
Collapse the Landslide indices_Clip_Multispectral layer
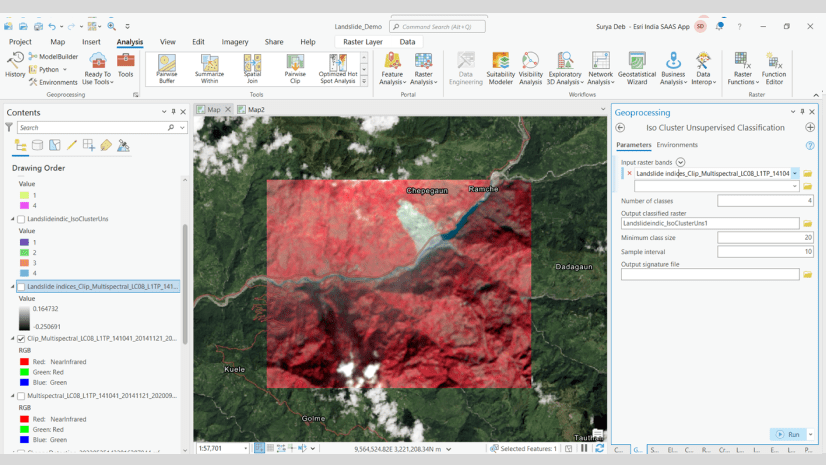13,286
